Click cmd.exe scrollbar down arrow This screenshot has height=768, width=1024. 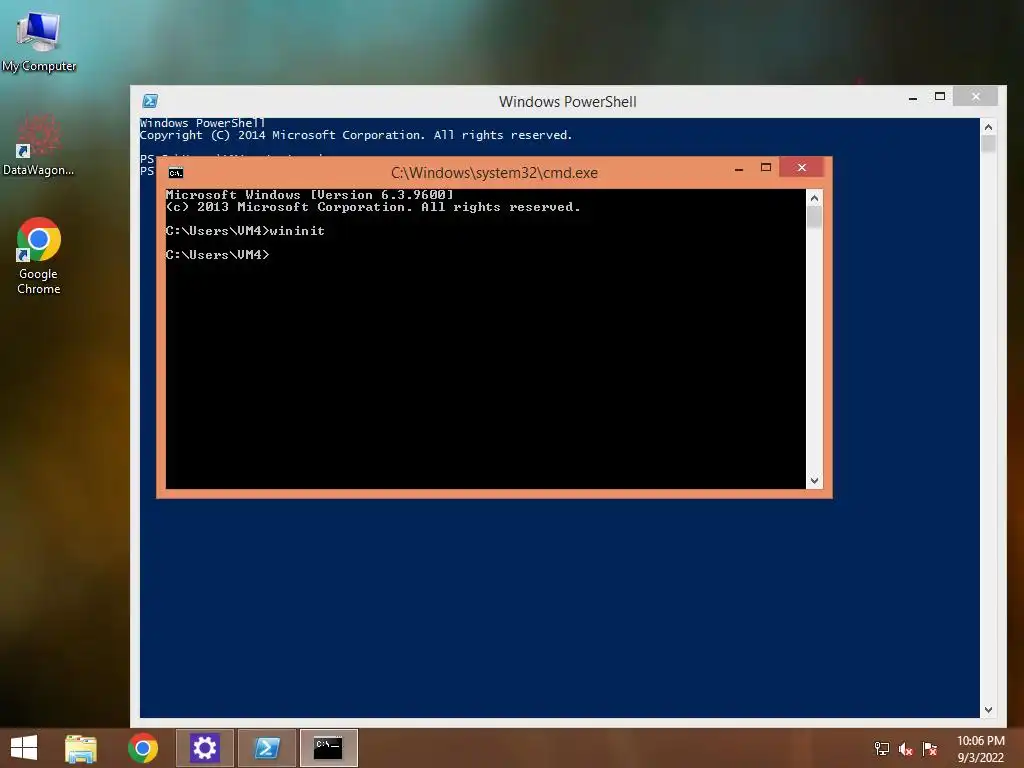[814, 481]
